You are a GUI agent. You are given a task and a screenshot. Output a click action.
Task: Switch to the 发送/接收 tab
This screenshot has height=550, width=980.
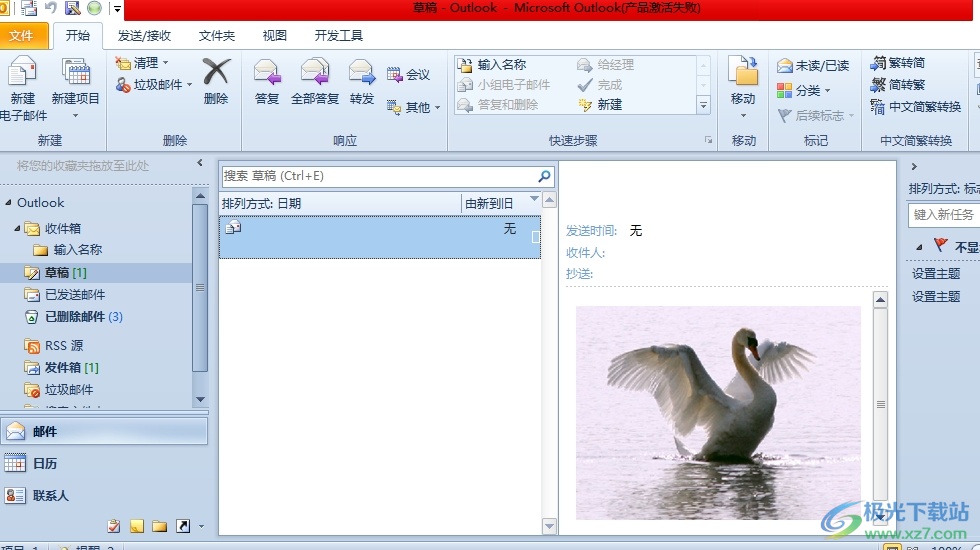click(144, 36)
